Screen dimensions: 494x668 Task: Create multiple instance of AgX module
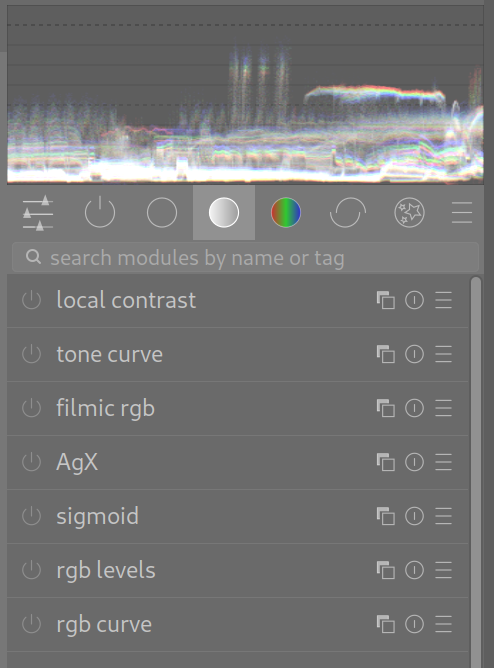[386, 462]
